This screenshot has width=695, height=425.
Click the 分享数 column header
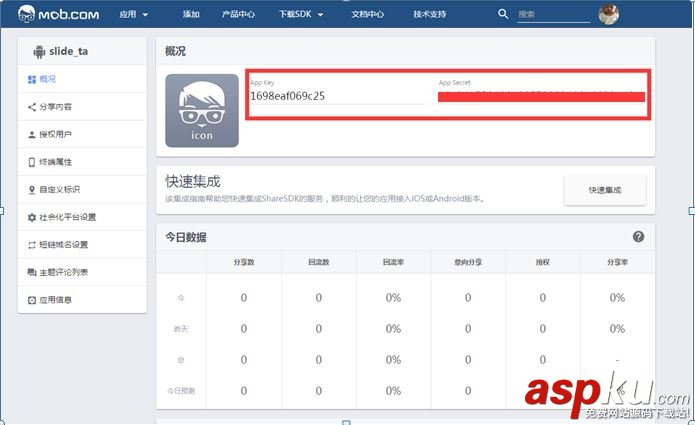244,262
